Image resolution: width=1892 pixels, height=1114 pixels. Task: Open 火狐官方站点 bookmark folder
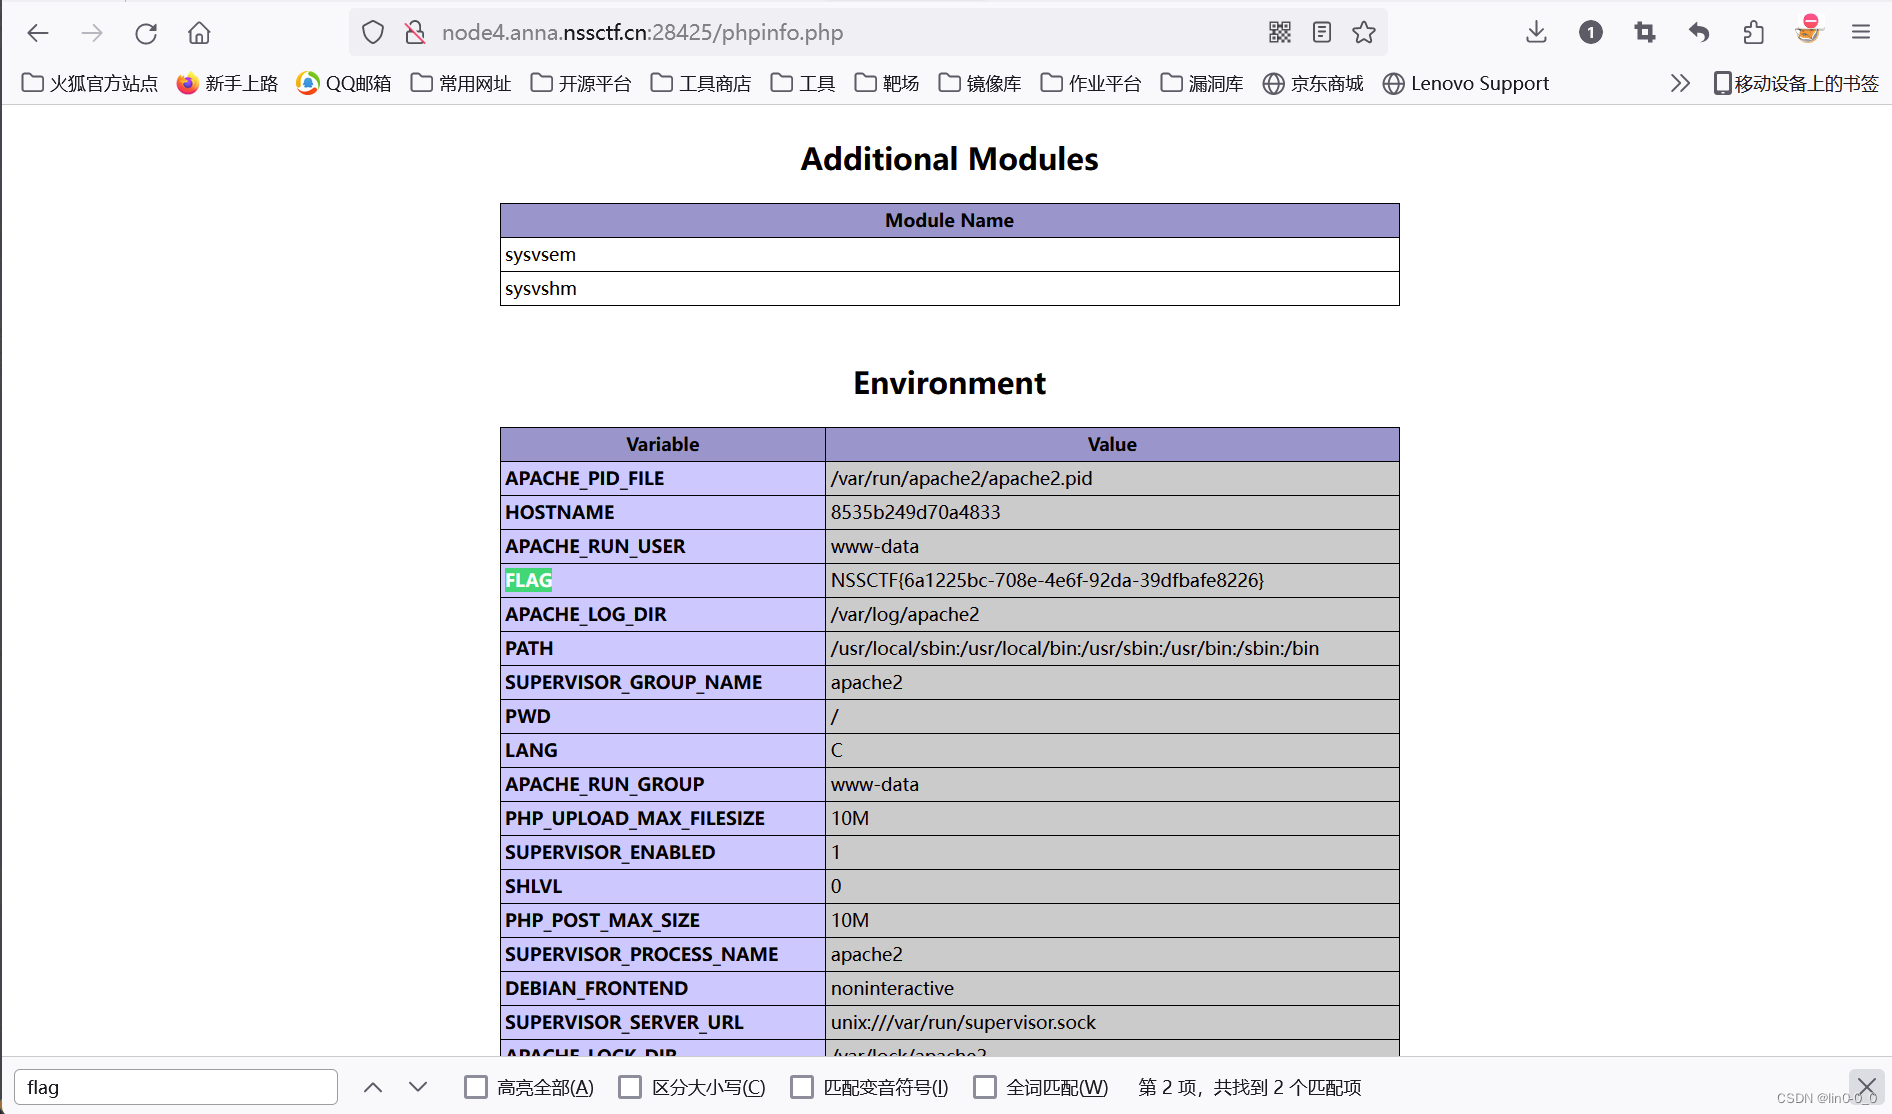pyautogui.click(x=90, y=83)
